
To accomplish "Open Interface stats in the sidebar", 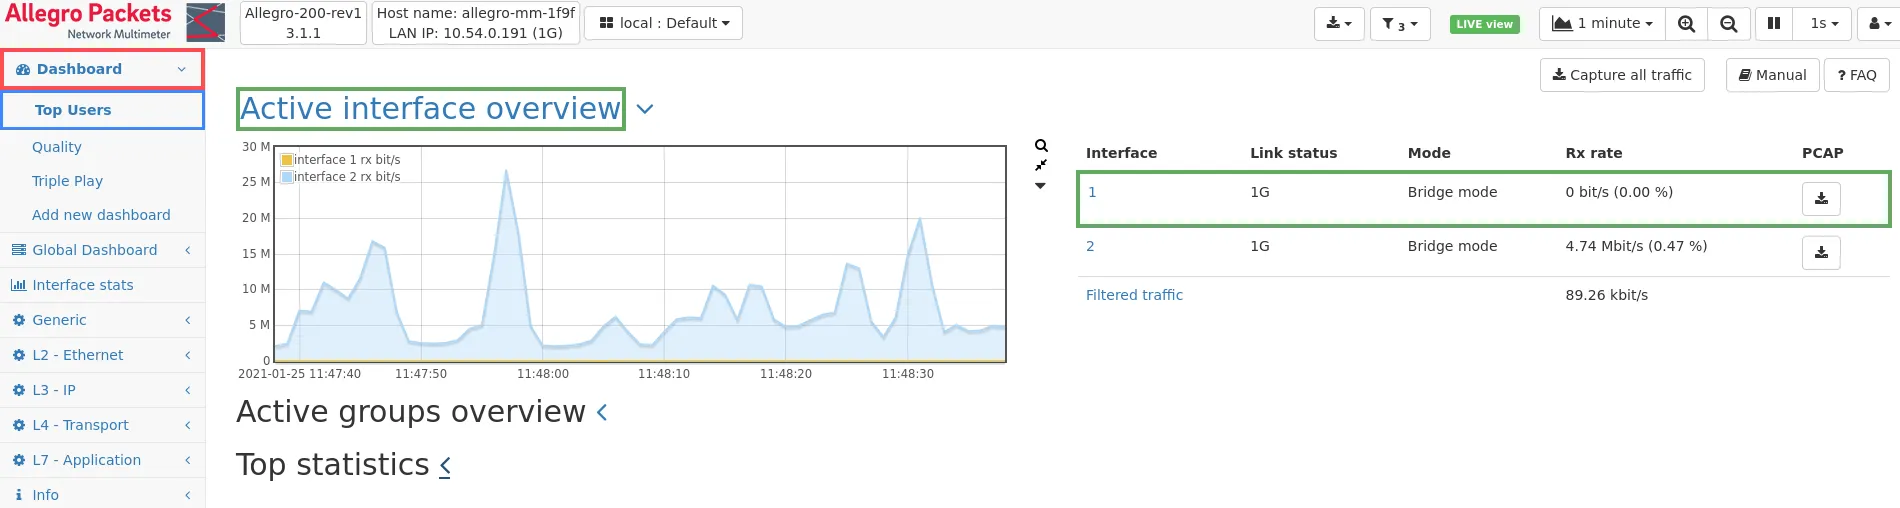I will point(82,285).
